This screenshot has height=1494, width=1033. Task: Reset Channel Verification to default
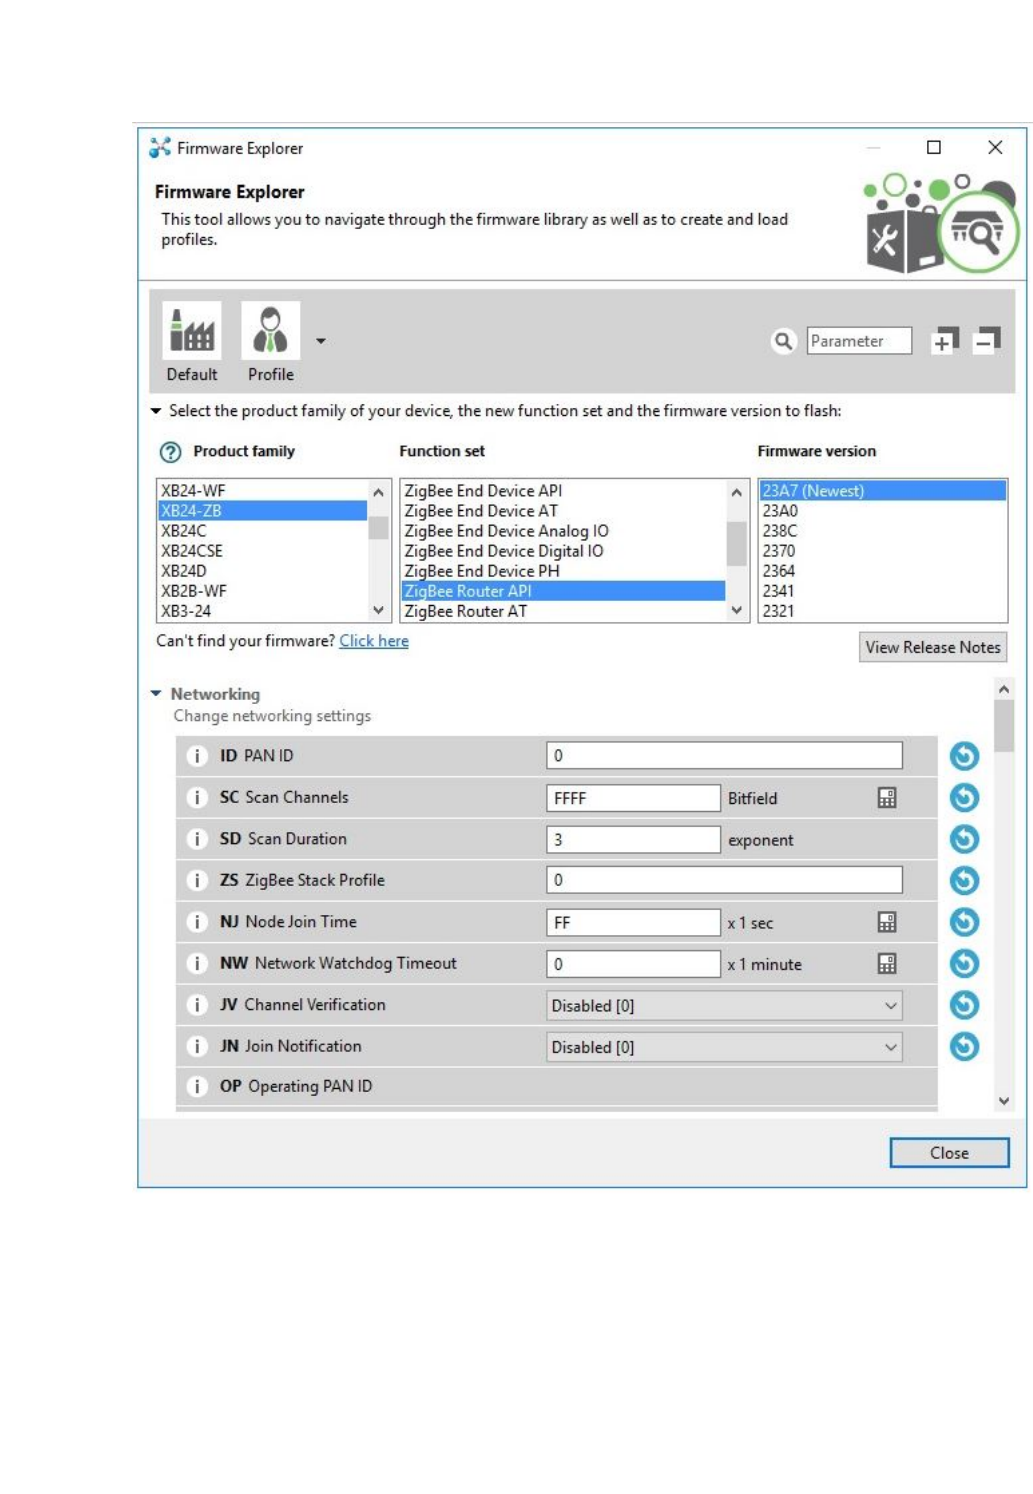964,1005
